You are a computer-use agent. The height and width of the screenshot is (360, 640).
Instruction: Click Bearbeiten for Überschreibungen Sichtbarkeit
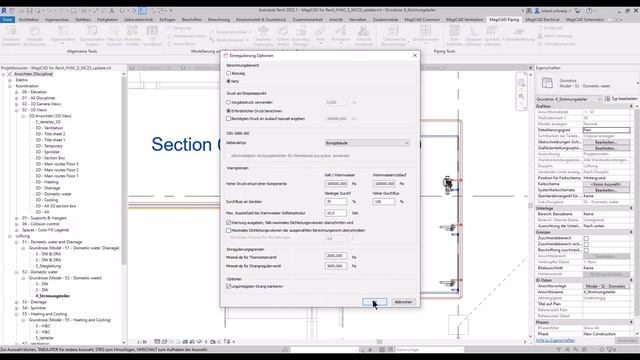(606, 142)
